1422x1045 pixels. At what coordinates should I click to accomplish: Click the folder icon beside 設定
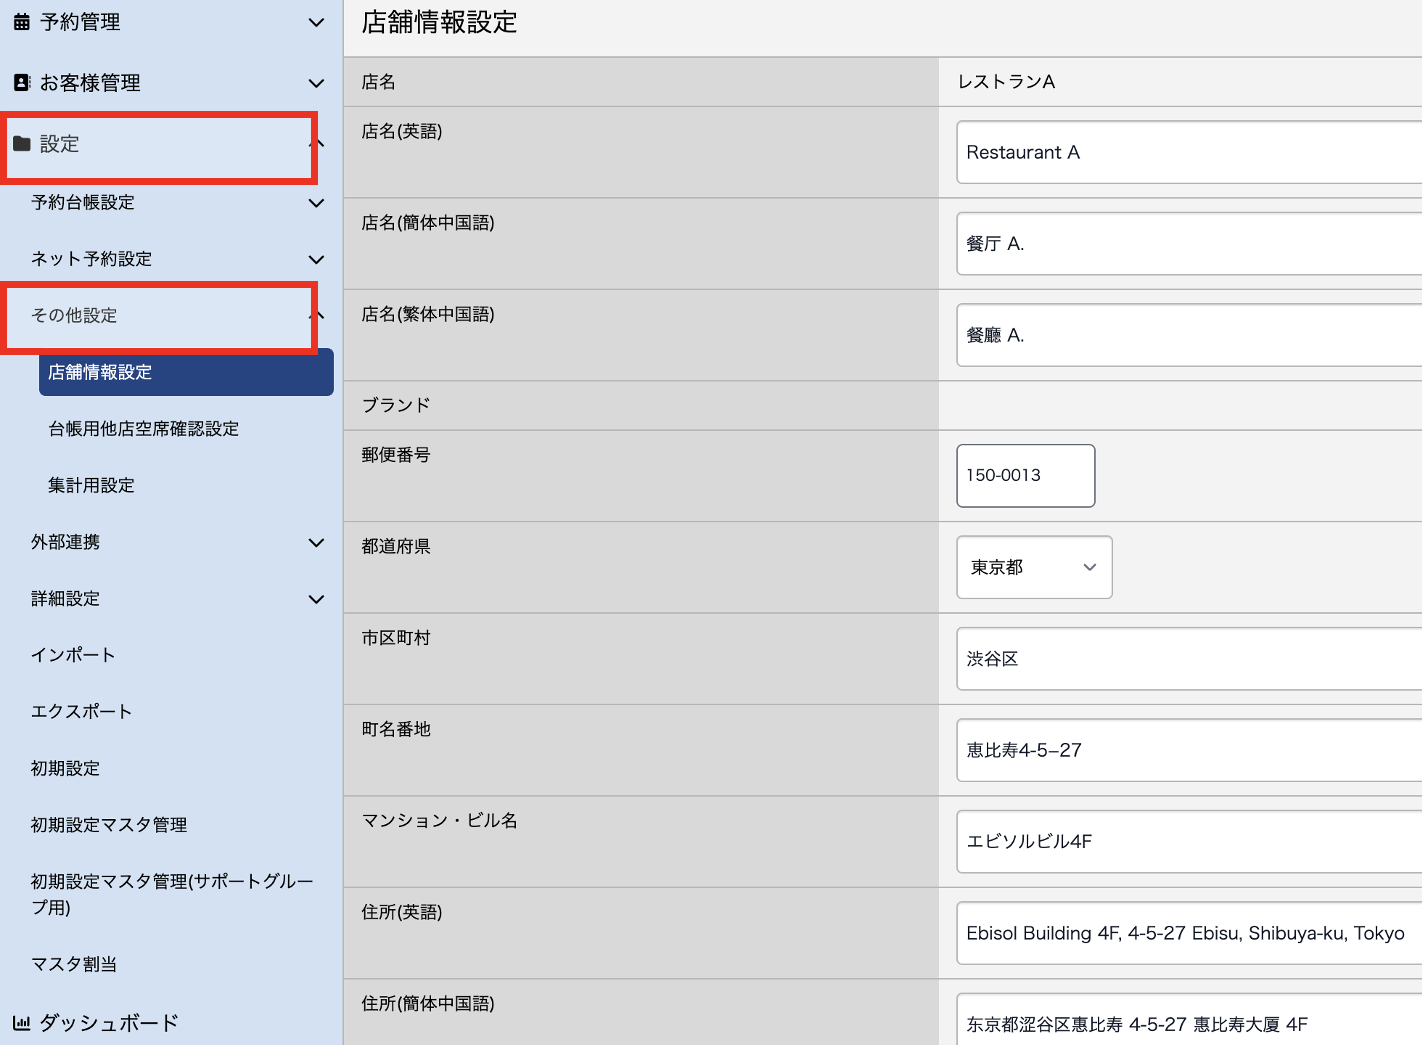point(21,144)
